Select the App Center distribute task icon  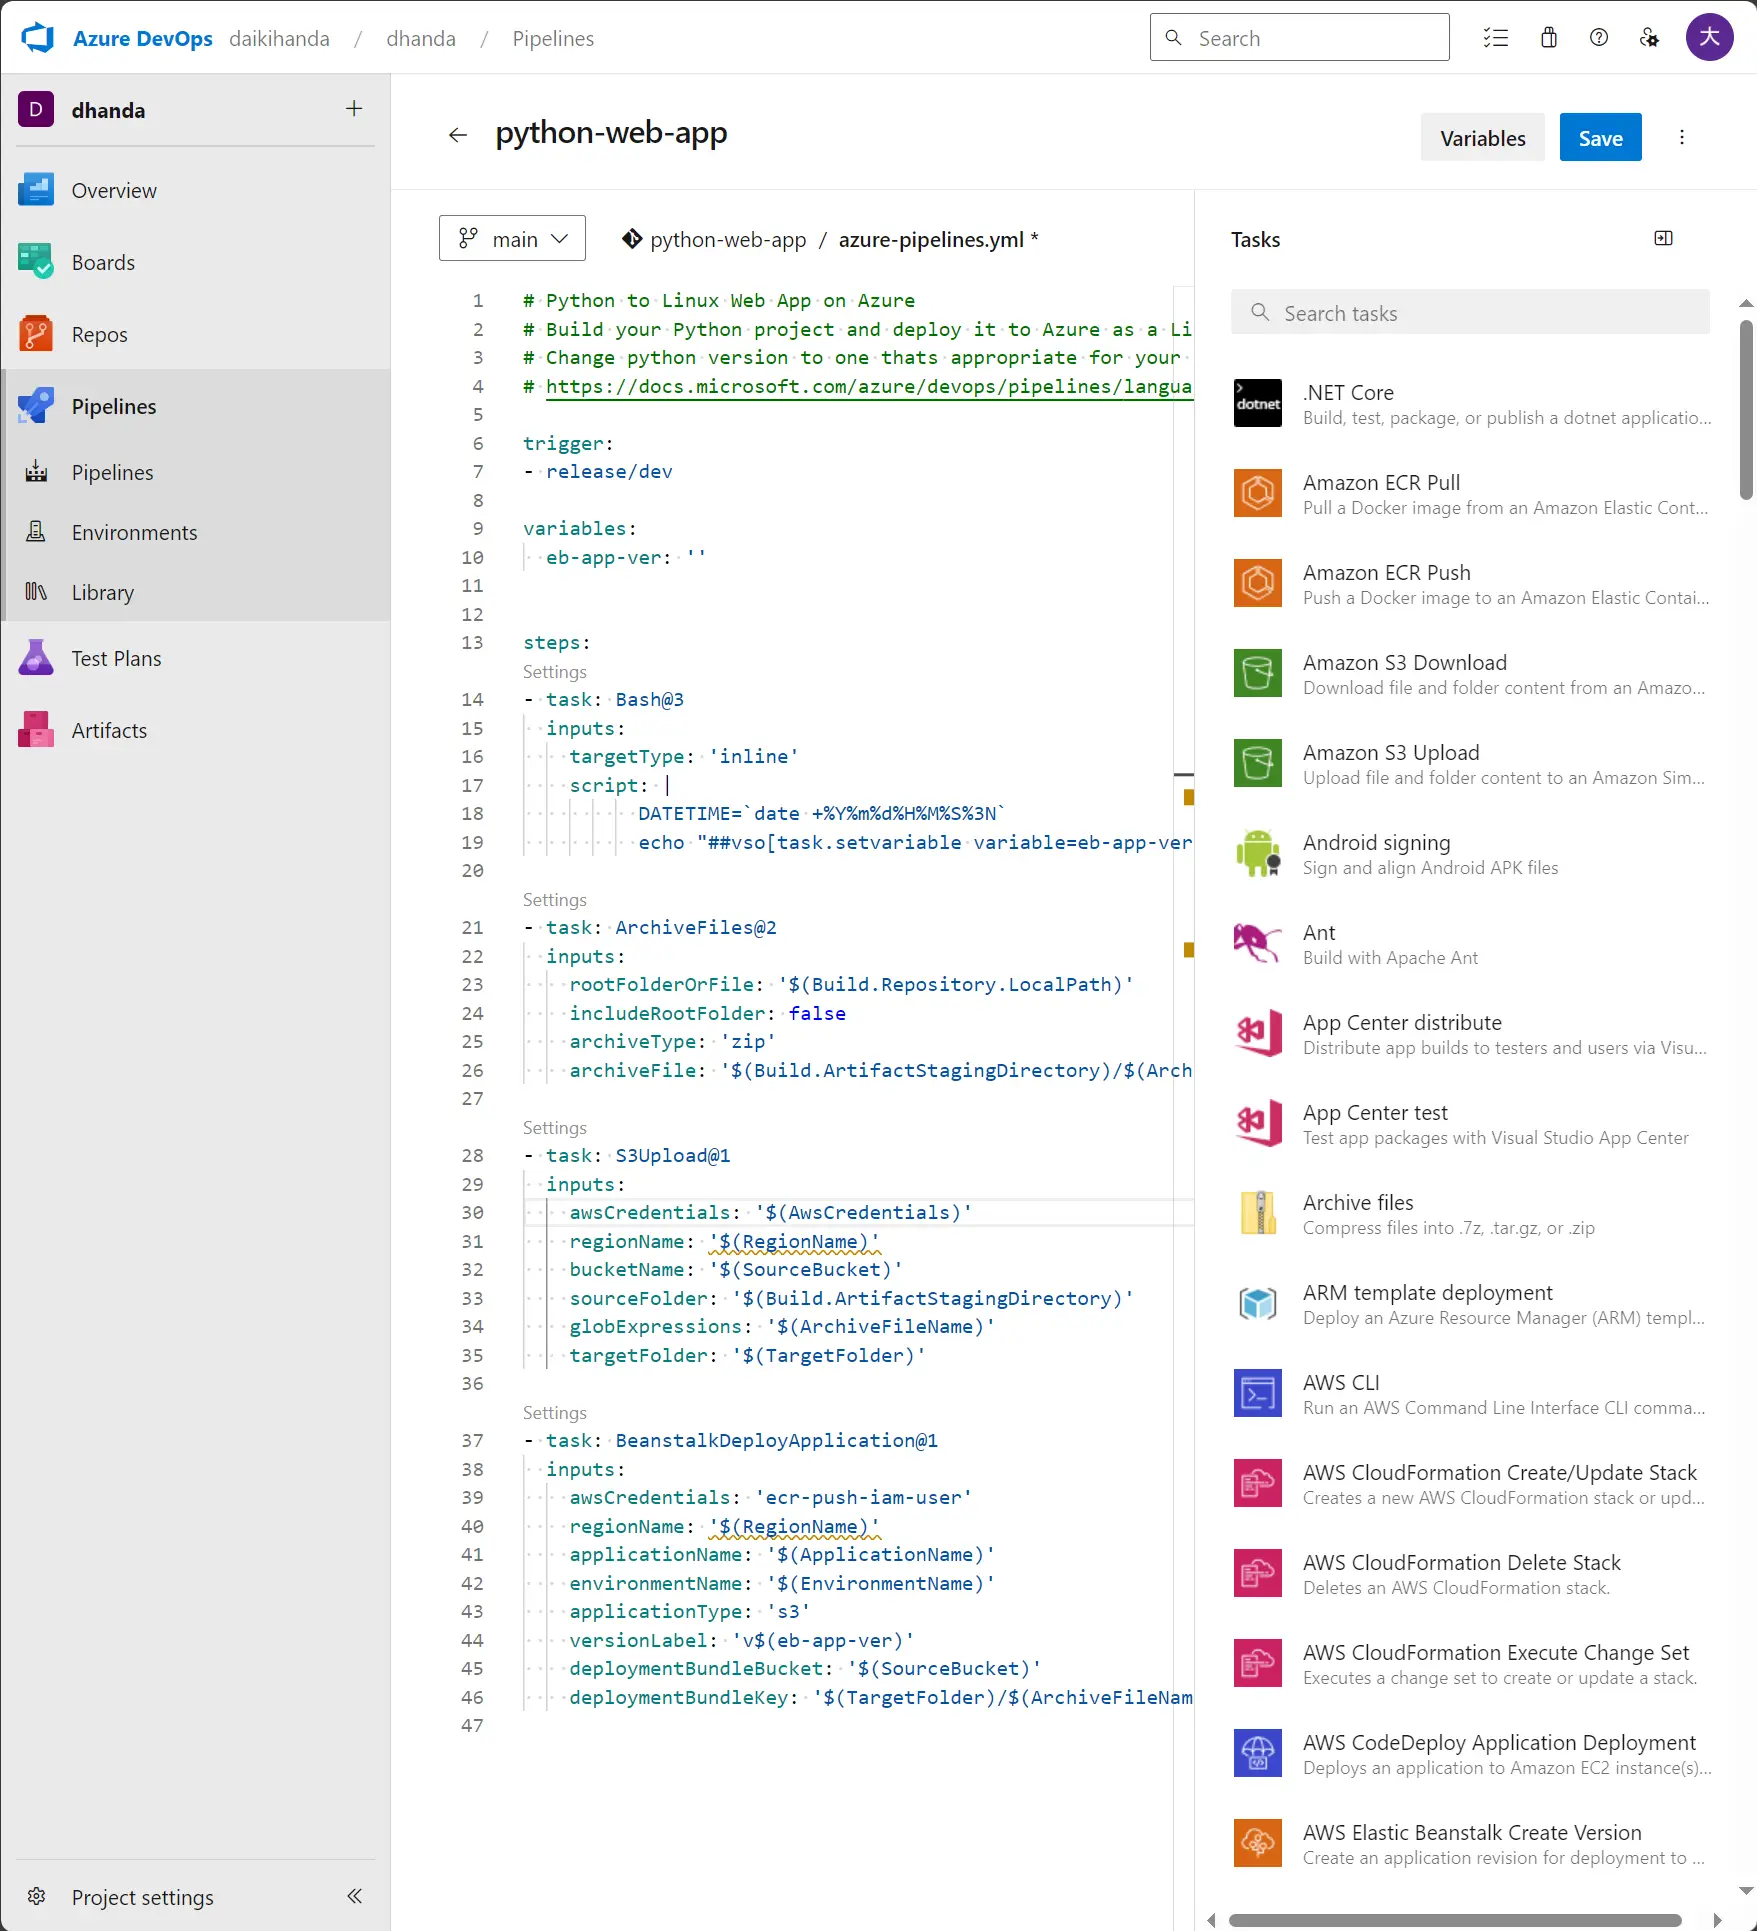click(1258, 1033)
